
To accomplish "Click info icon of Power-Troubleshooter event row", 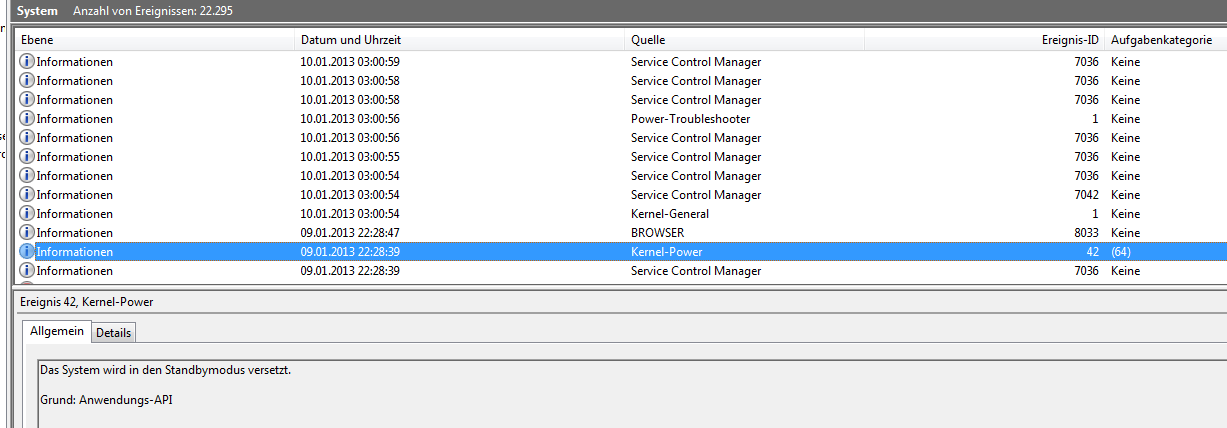I will 27,119.
